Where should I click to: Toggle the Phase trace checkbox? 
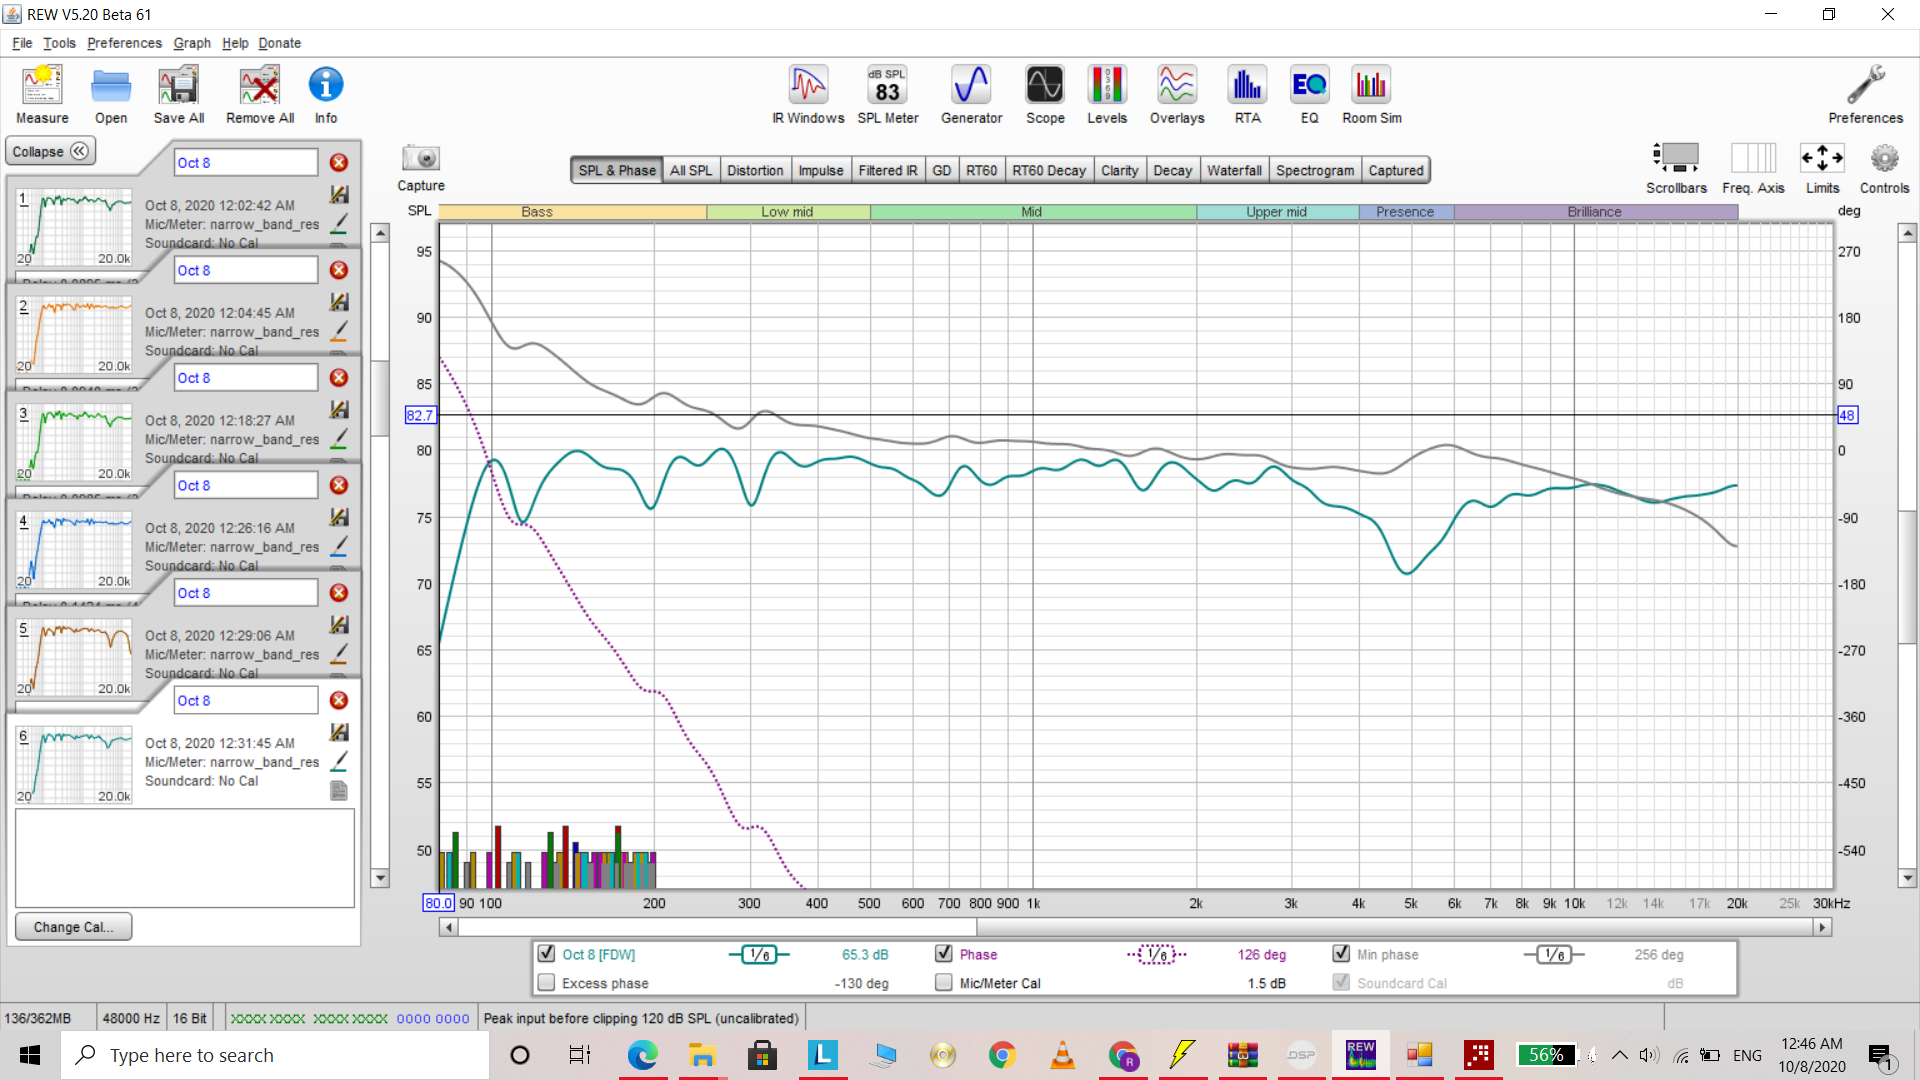[943, 953]
